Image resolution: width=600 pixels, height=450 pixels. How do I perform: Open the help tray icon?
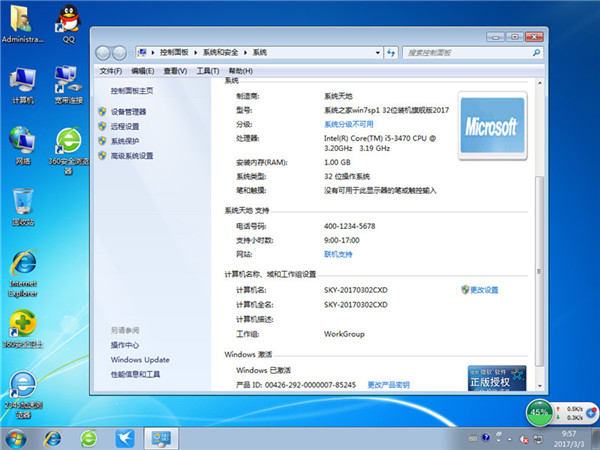tap(486, 437)
